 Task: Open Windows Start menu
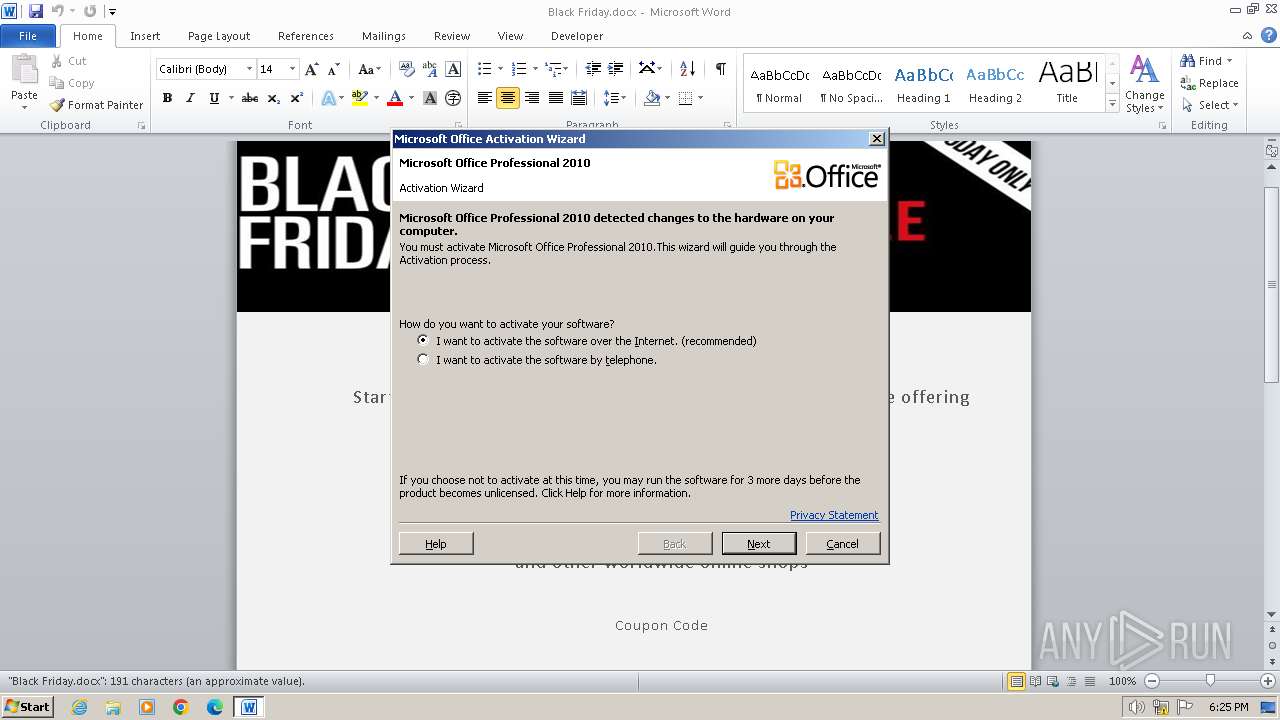point(27,706)
